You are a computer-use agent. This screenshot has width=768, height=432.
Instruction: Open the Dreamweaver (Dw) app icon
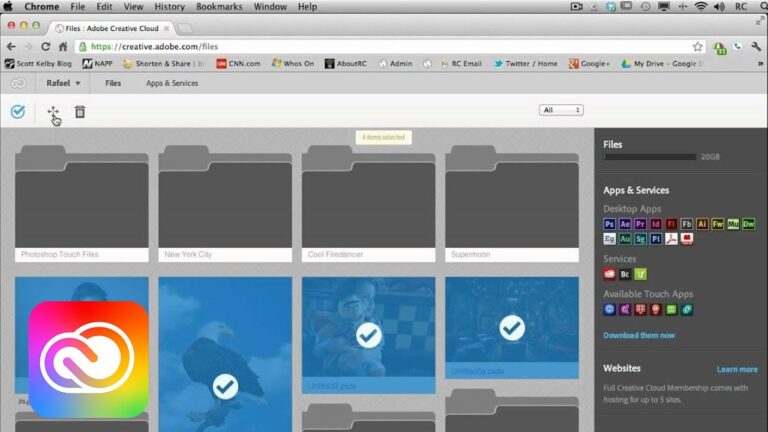click(x=749, y=224)
